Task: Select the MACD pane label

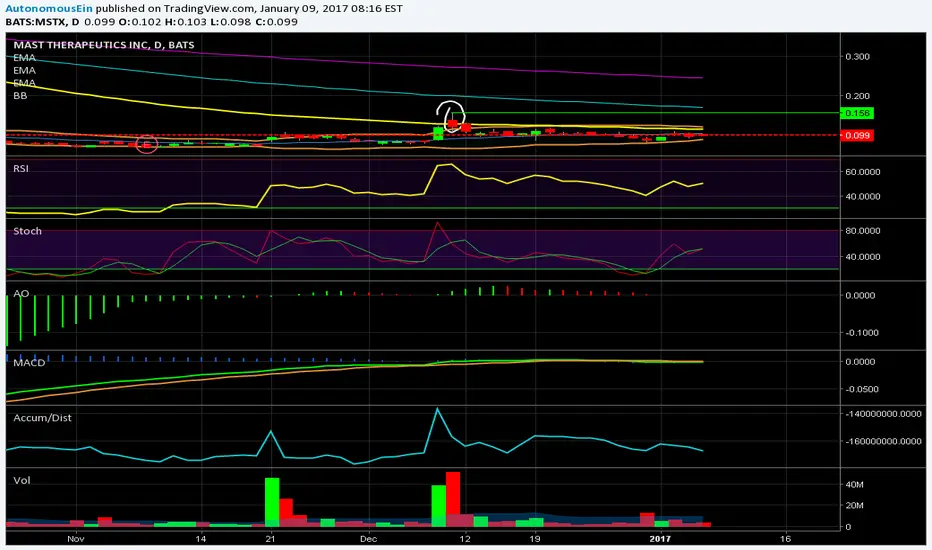Action: coord(29,363)
